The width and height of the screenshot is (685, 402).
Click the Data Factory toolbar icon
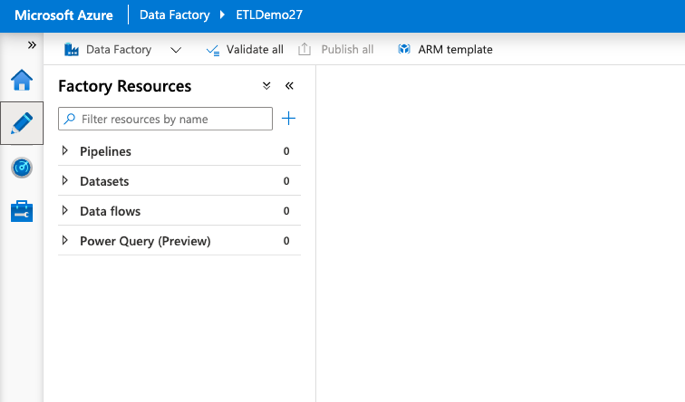pos(72,49)
